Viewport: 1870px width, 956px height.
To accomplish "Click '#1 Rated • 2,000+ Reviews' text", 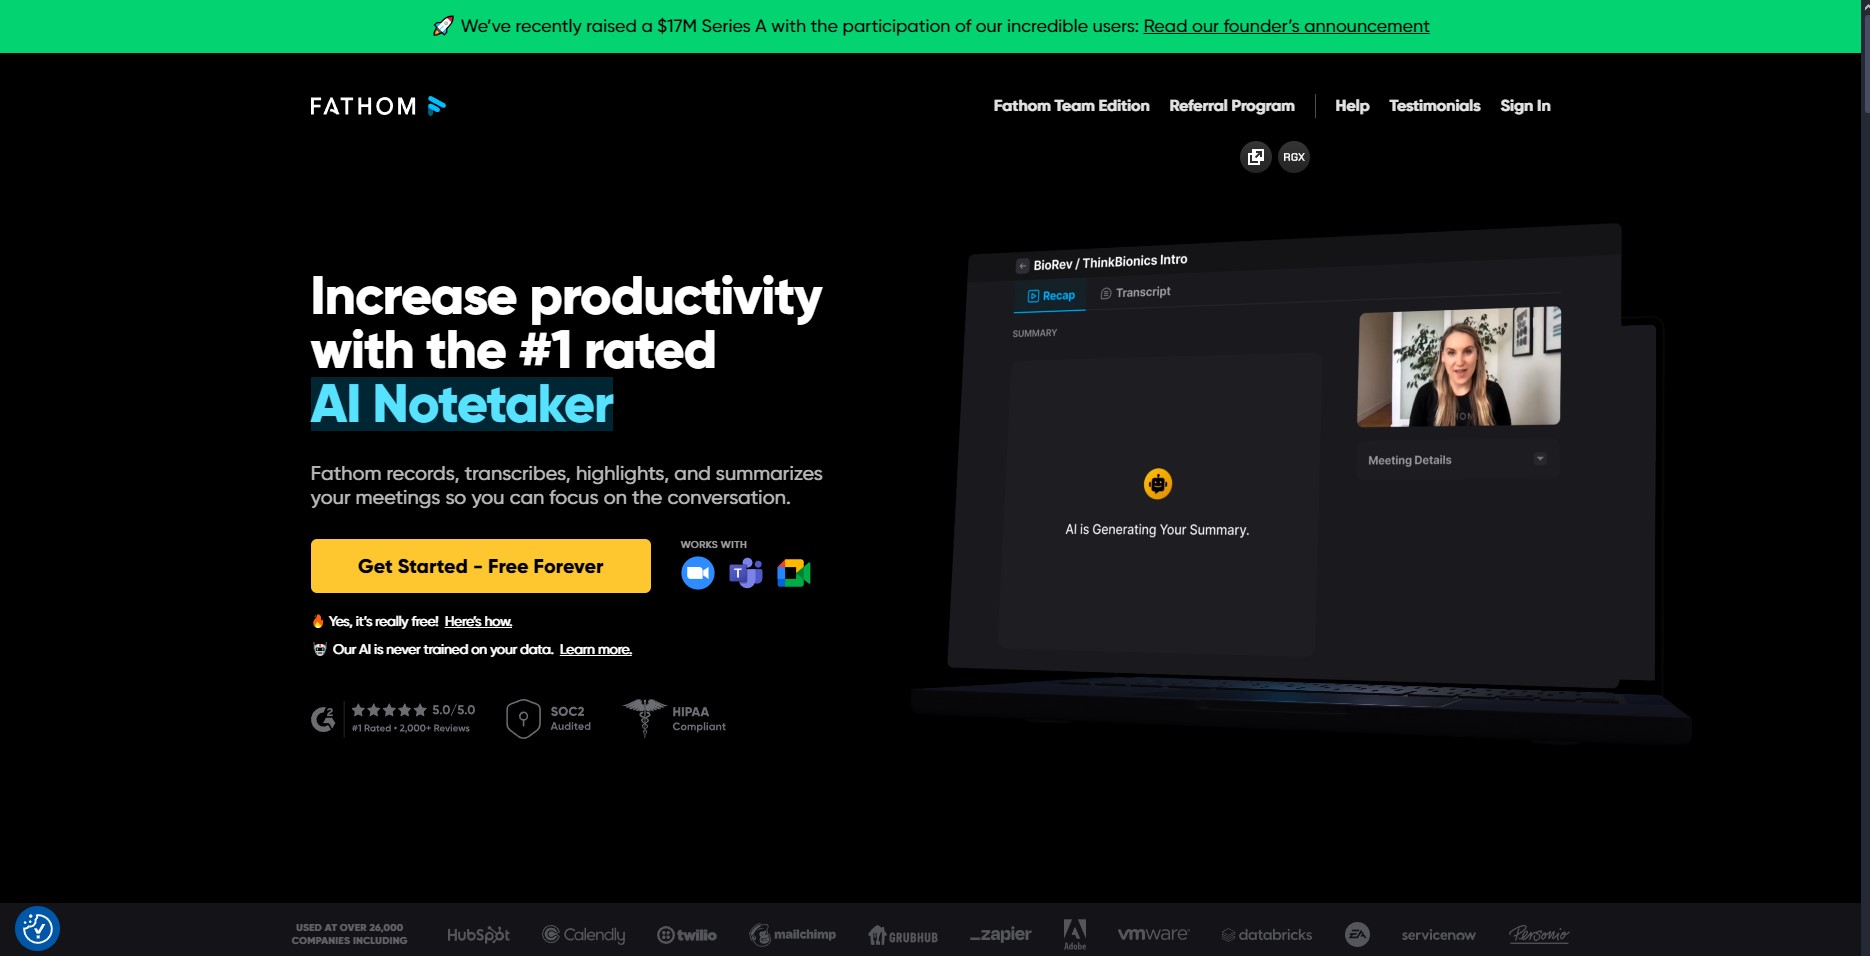I will click(x=411, y=729).
